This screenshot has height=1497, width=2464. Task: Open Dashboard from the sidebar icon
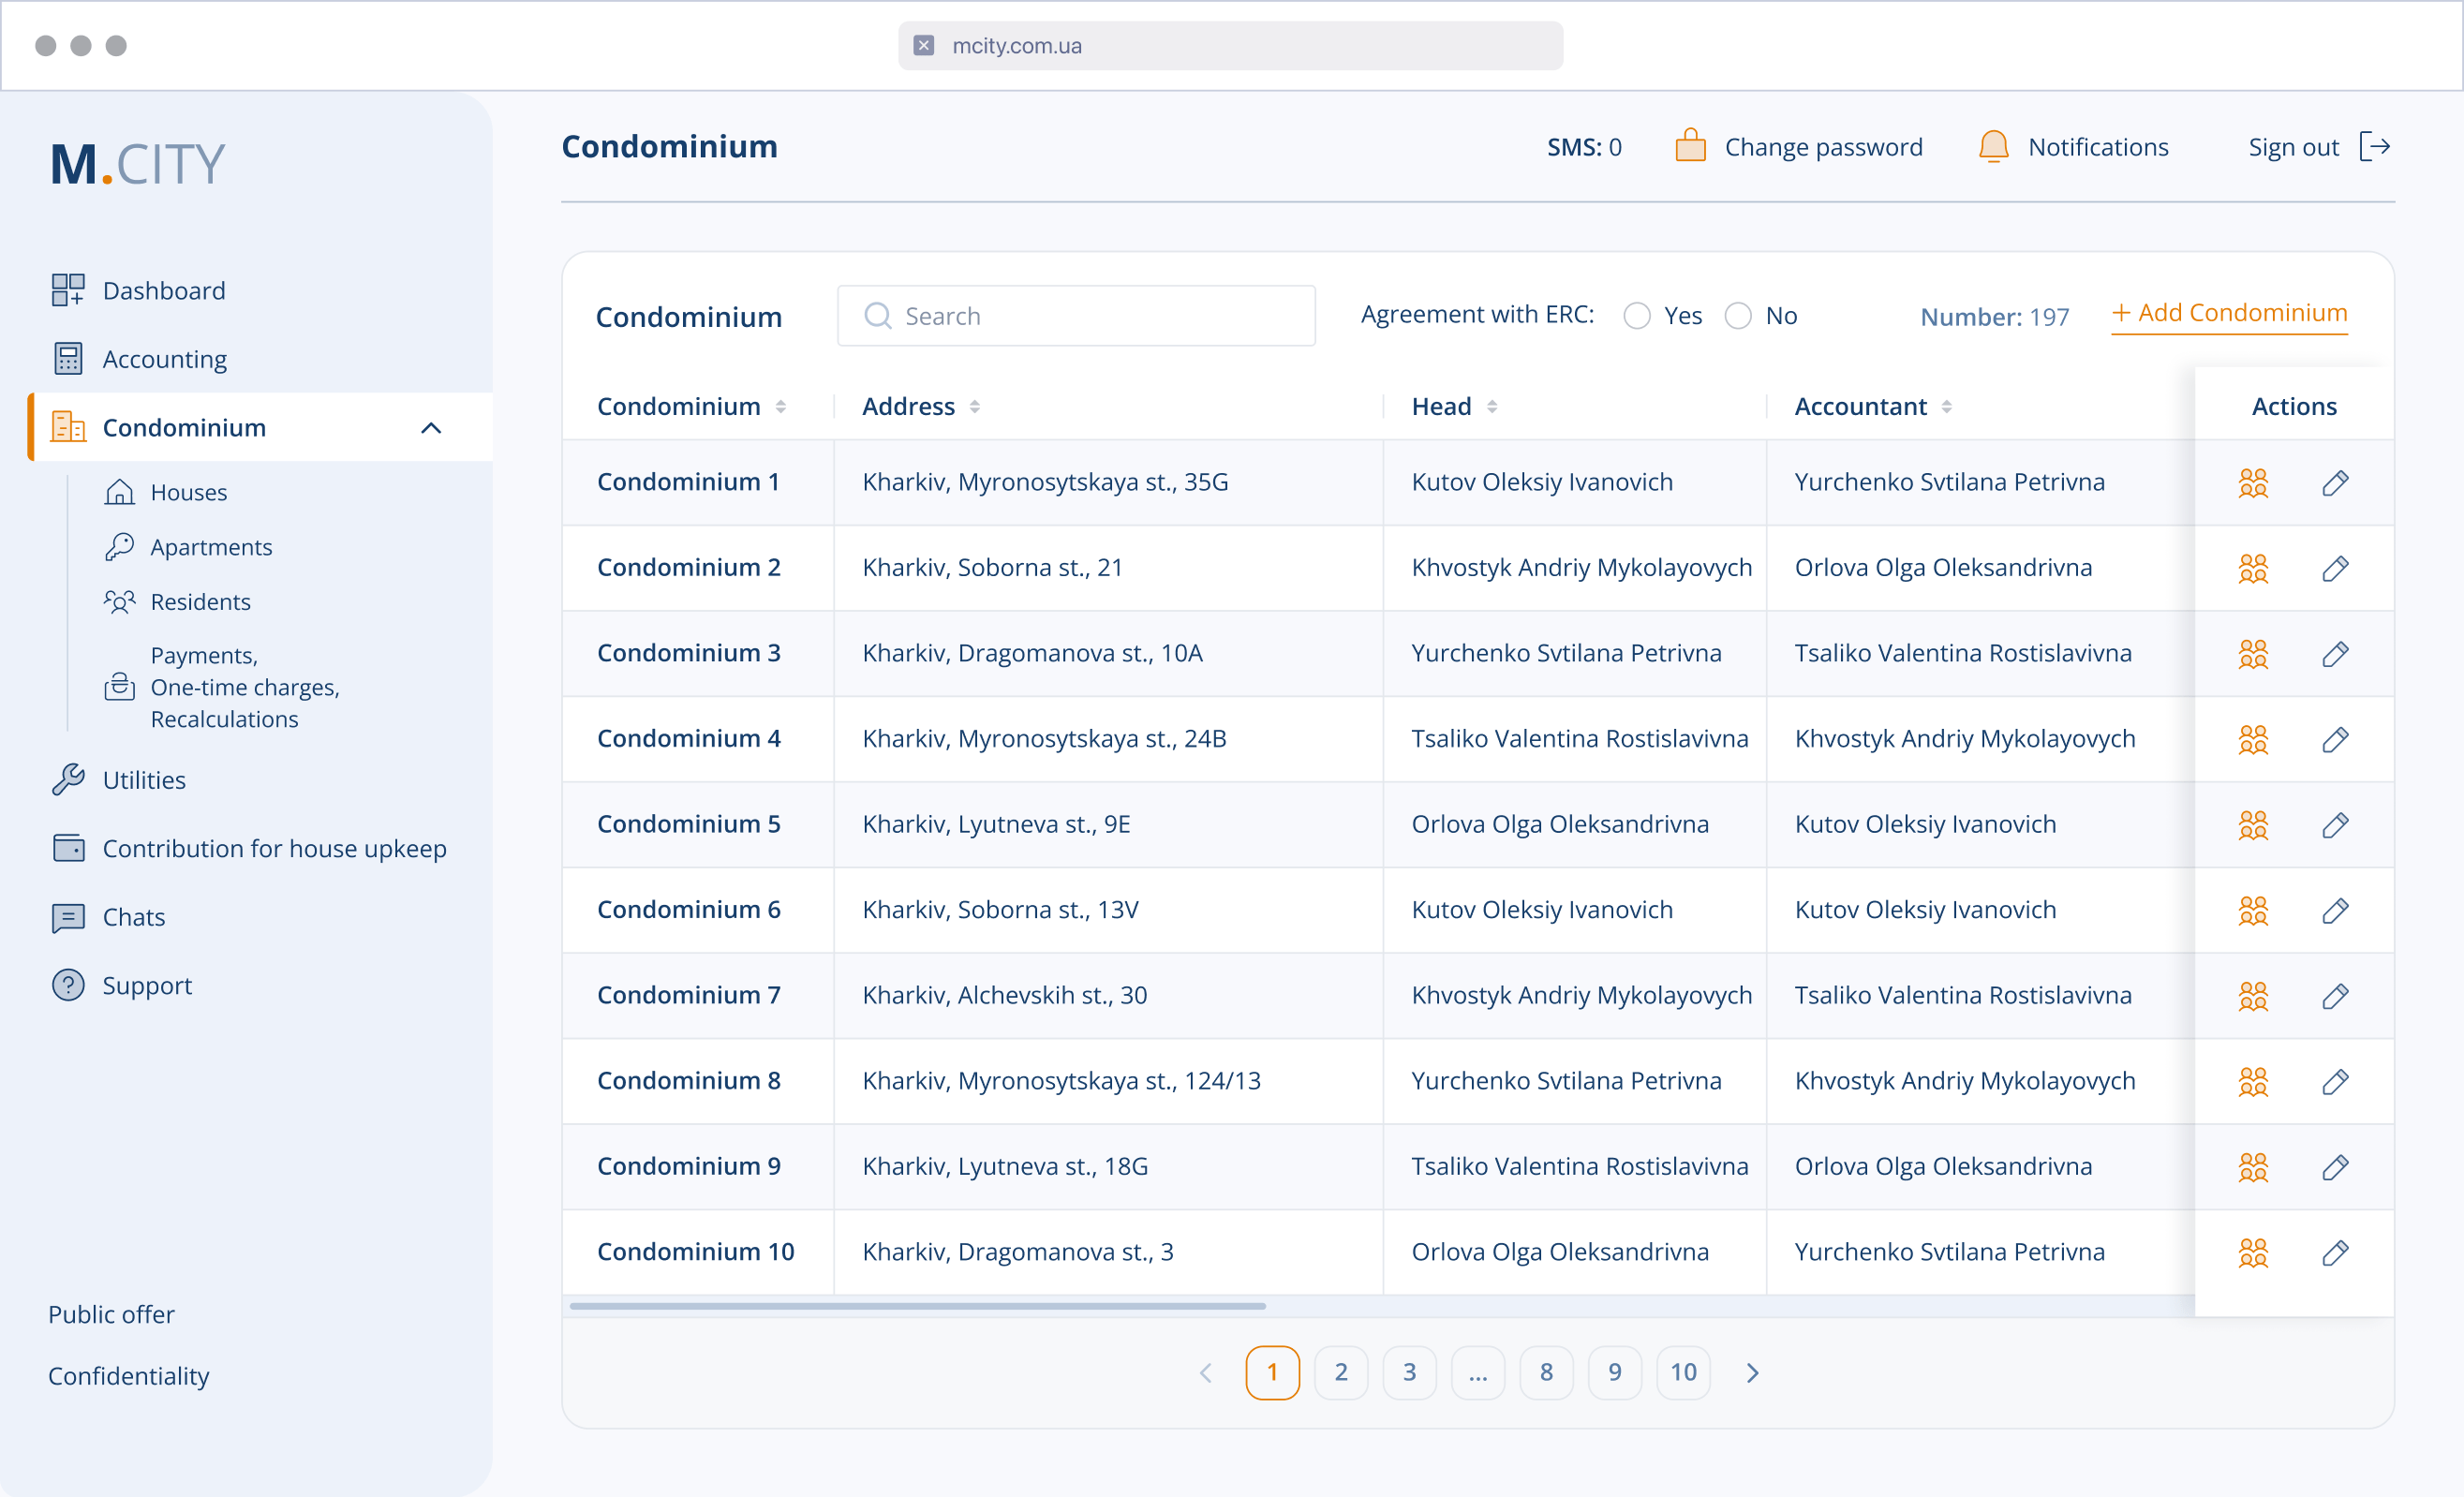pyautogui.click(x=68, y=290)
